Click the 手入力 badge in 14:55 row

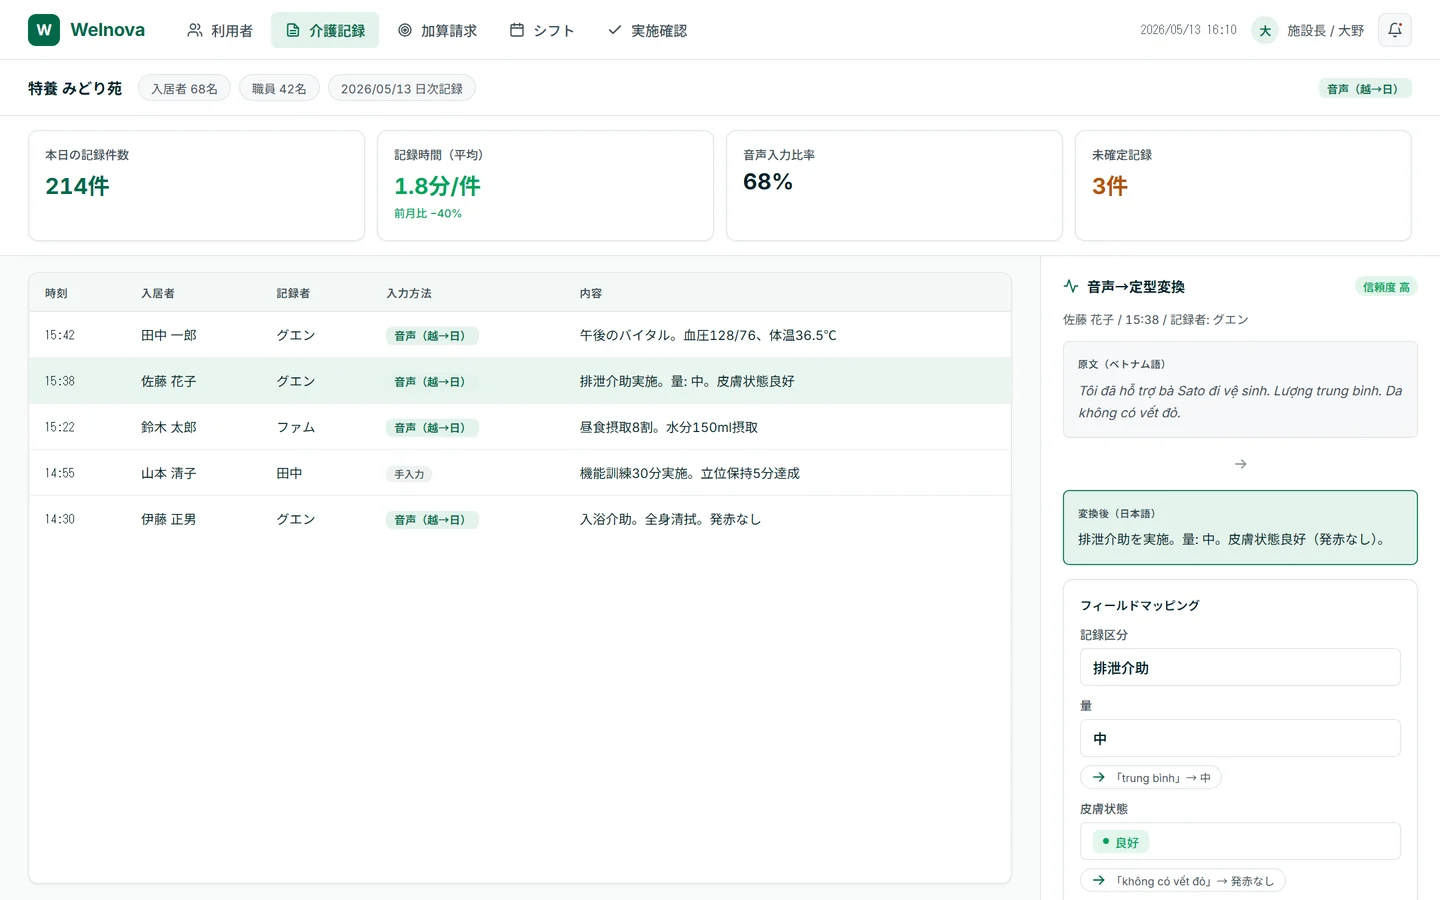click(x=409, y=474)
